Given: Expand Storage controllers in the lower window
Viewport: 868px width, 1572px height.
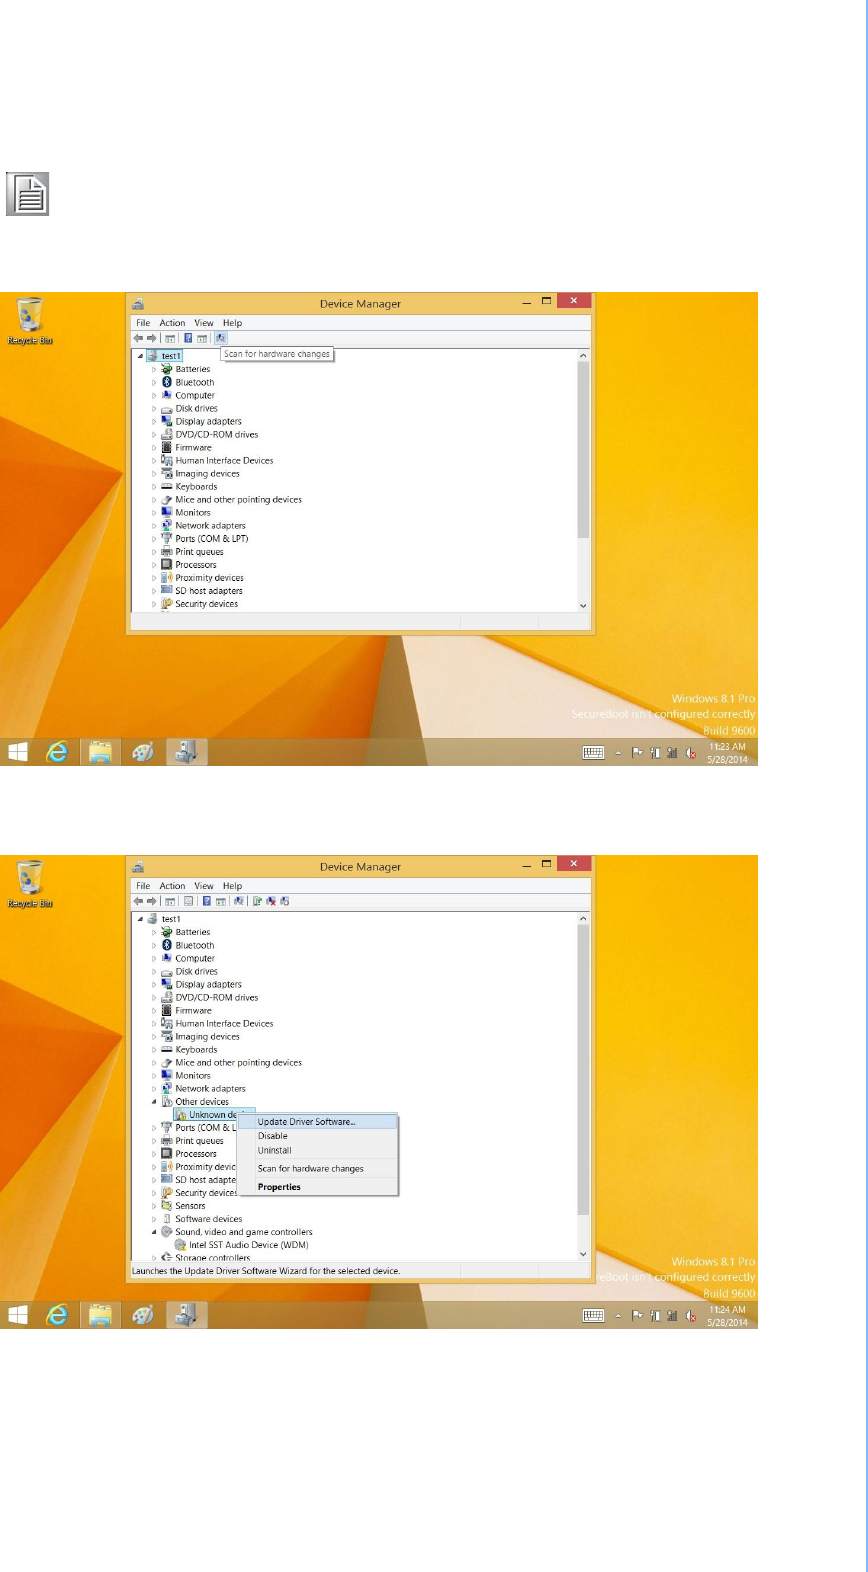Looking at the screenshot, I should click(x=154, y=1258).
